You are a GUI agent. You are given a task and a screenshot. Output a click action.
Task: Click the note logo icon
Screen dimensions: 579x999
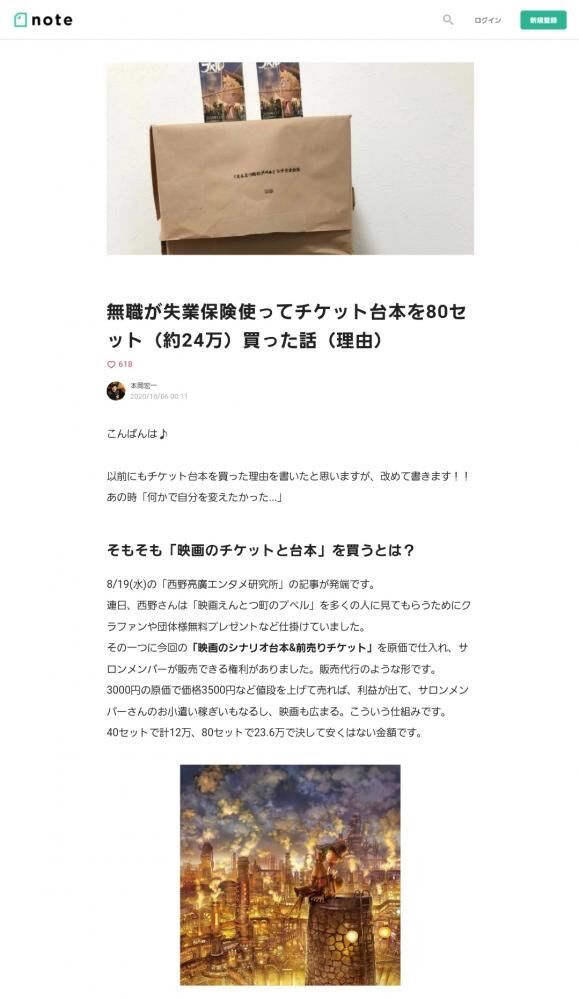(20, 20)
